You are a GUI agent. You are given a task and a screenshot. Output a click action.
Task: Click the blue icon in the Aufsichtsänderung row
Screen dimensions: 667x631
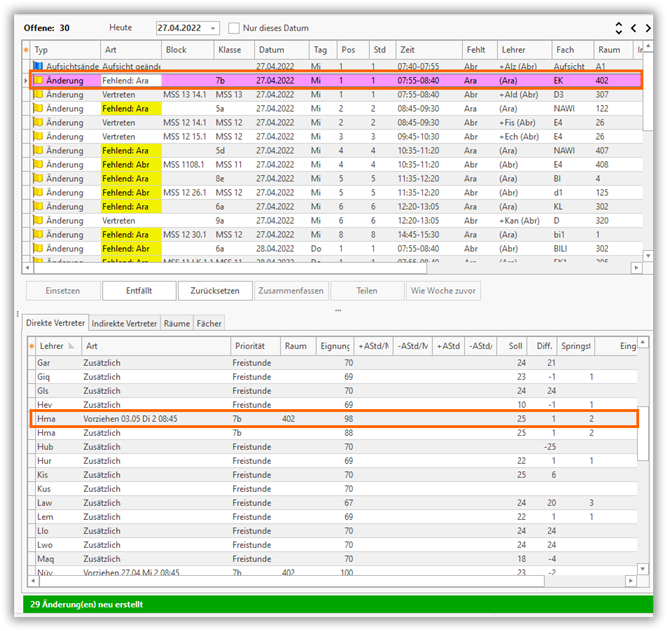(38, 65)
